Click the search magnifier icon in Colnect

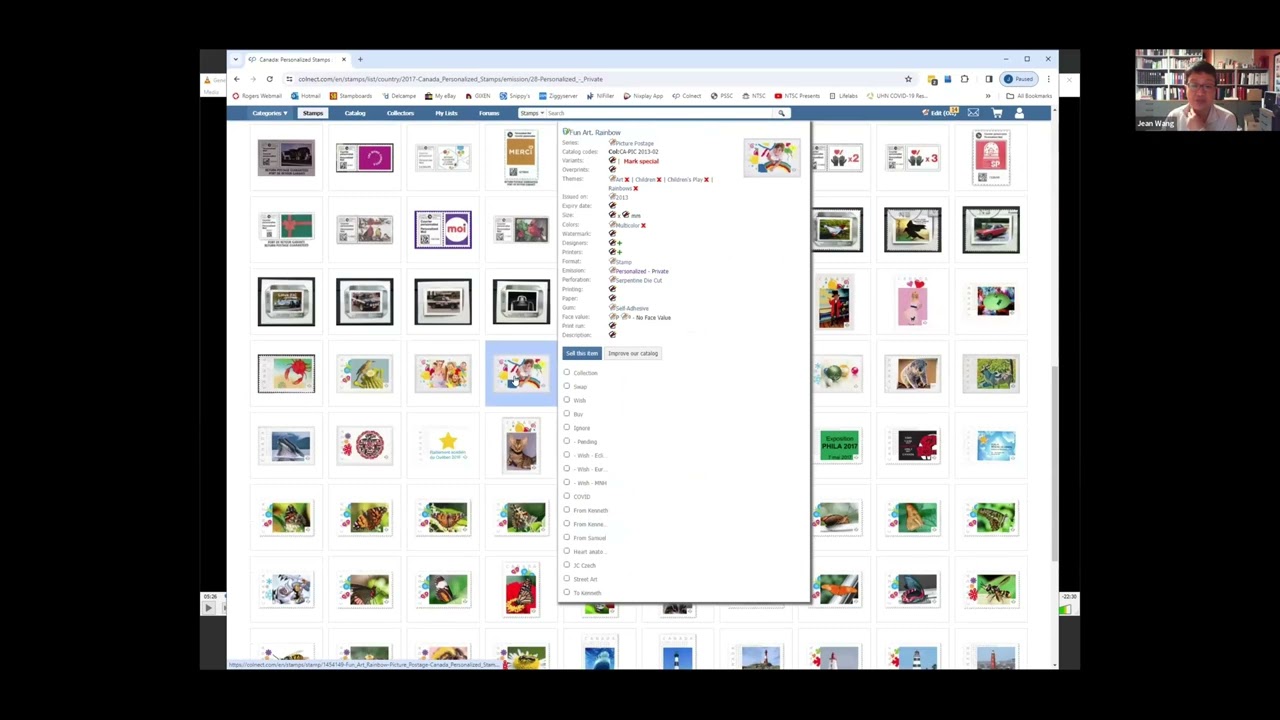point(781,113)
